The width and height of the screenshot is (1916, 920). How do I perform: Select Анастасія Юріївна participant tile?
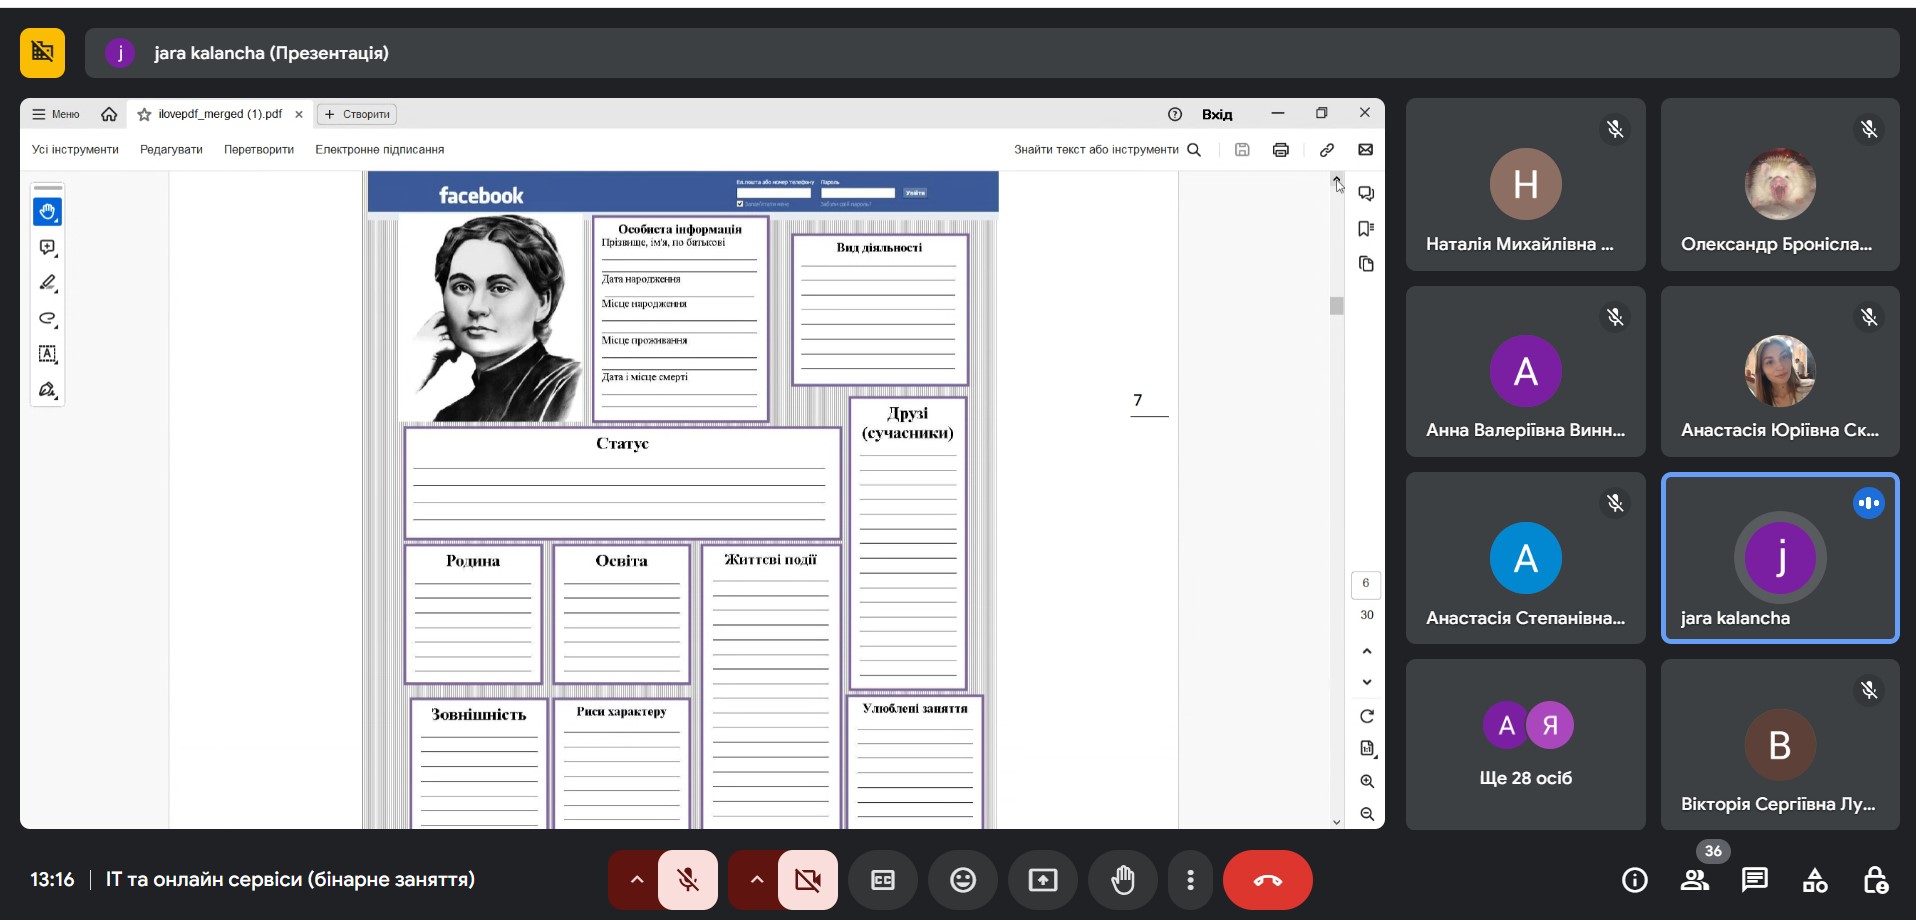(x=1780, y=371)
